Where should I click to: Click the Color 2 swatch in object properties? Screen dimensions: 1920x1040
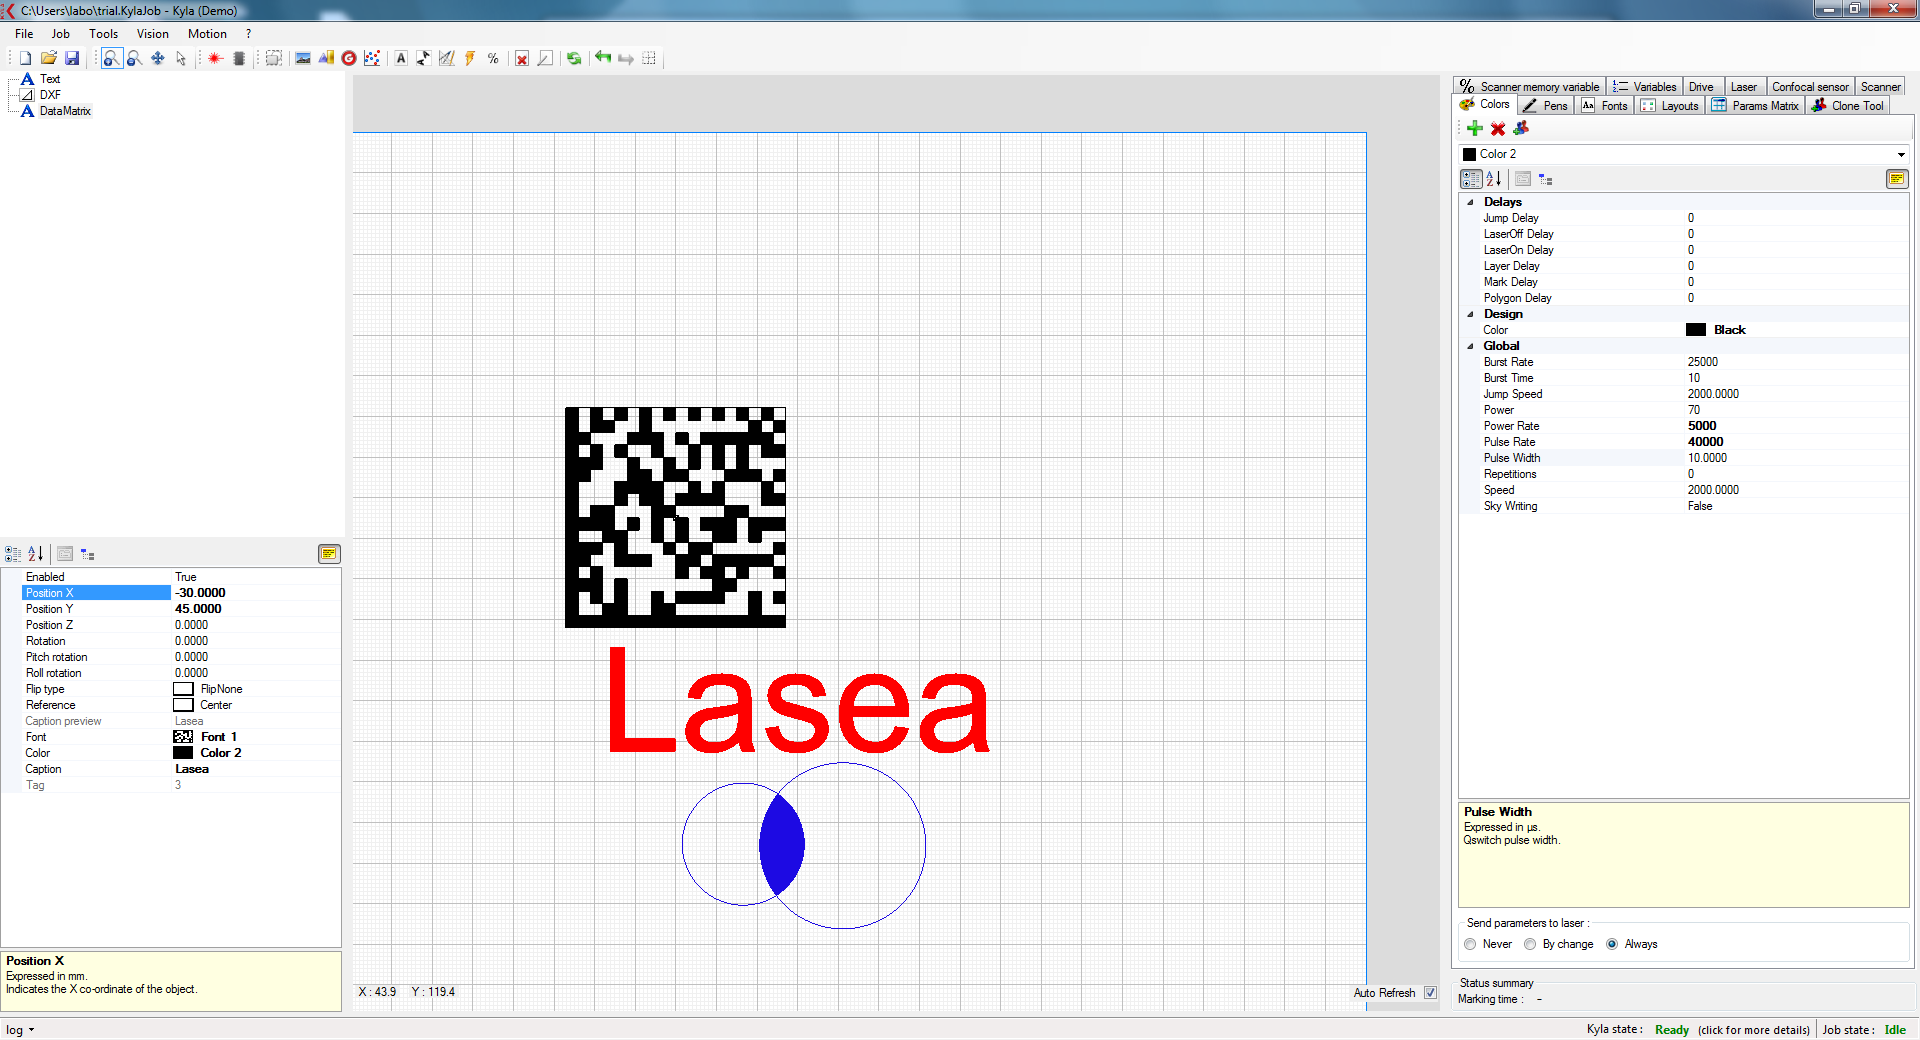(x=183, y=753)
